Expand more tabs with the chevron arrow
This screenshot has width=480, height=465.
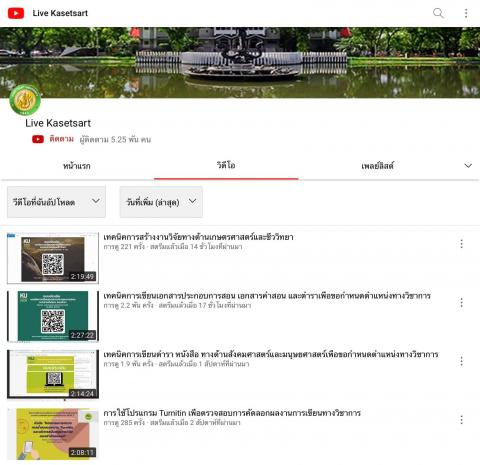coord(468,166)
